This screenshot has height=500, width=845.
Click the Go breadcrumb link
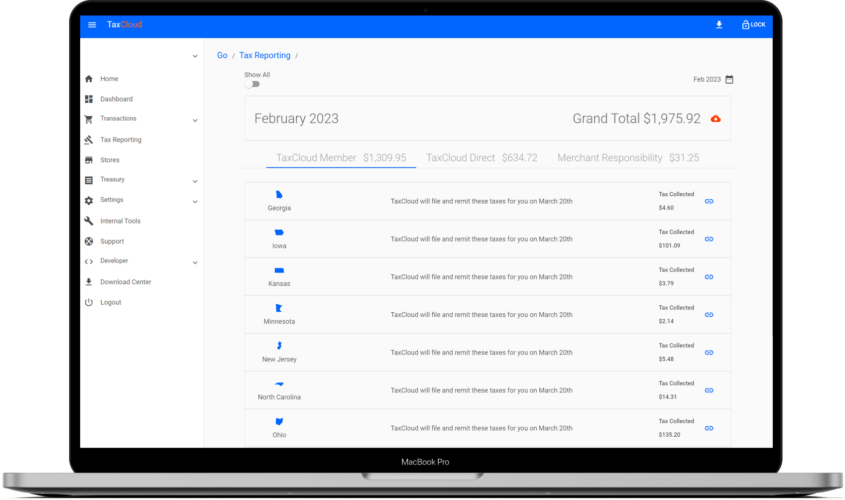pyautogui.click(x=222, y=55)
